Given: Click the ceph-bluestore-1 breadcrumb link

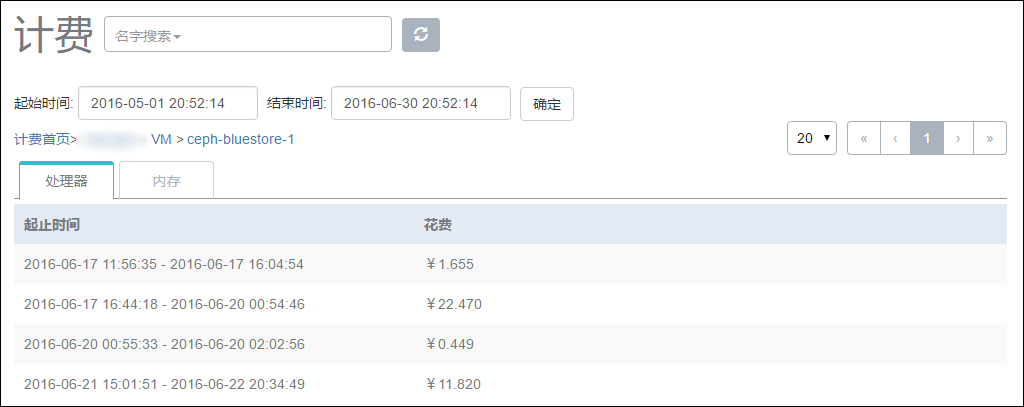Looking at the screenshot, I should click(241, 139).
